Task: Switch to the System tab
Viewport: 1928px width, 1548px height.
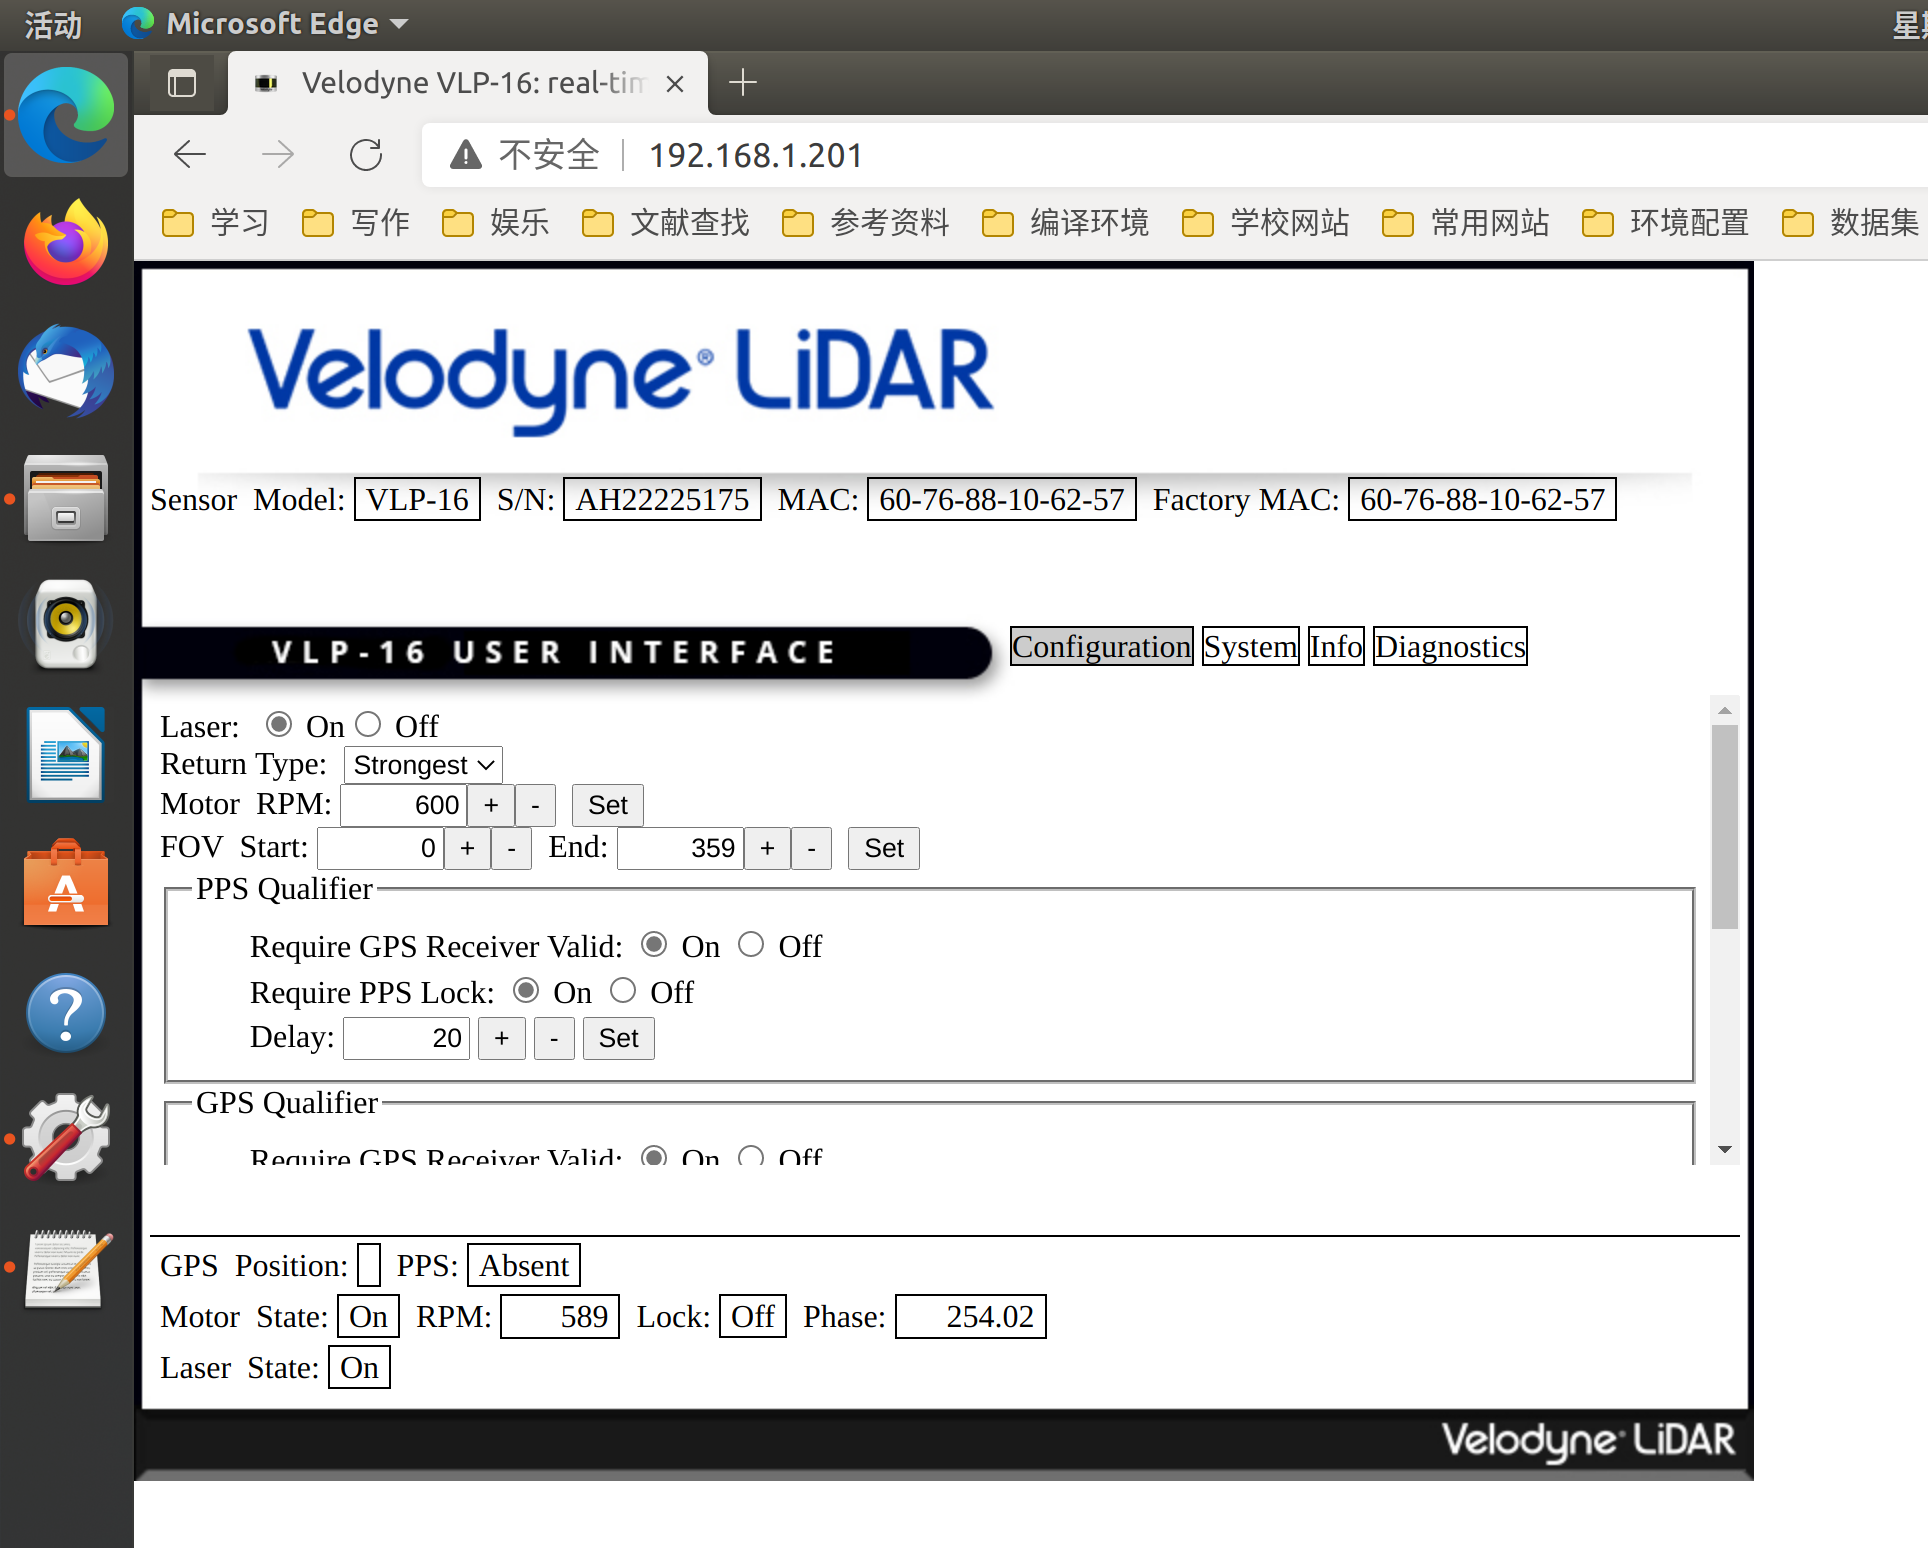Action: pos(1249,646)
